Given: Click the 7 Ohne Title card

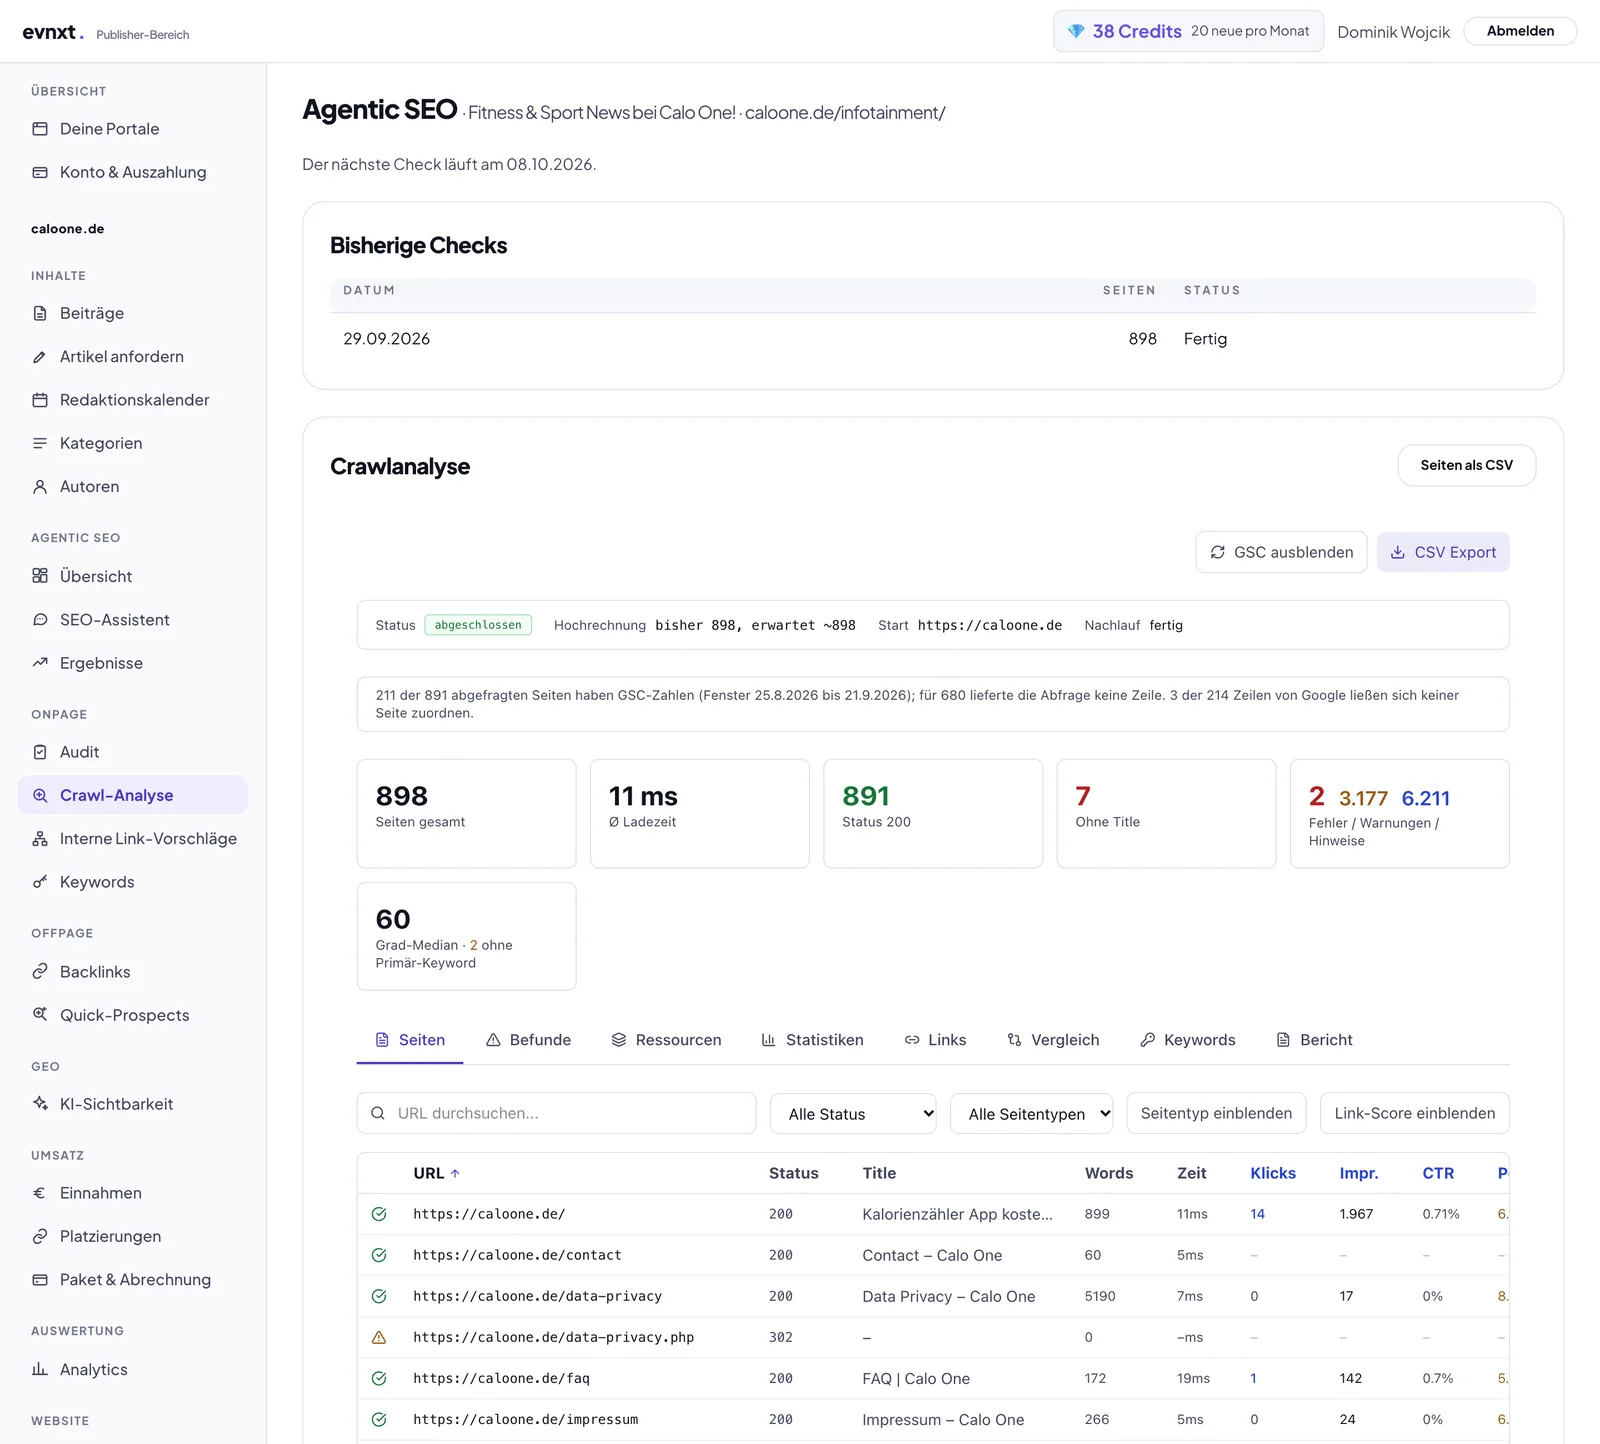Looking at the screenshot, I should coord(1166,813).
